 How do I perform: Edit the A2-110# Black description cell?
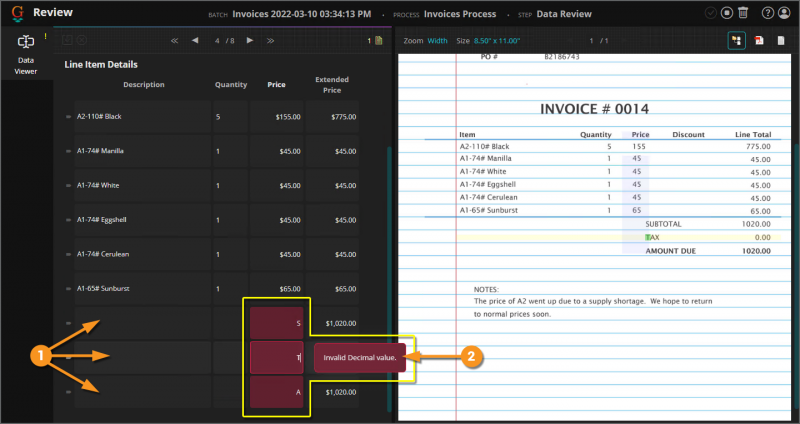coord(142,117)
